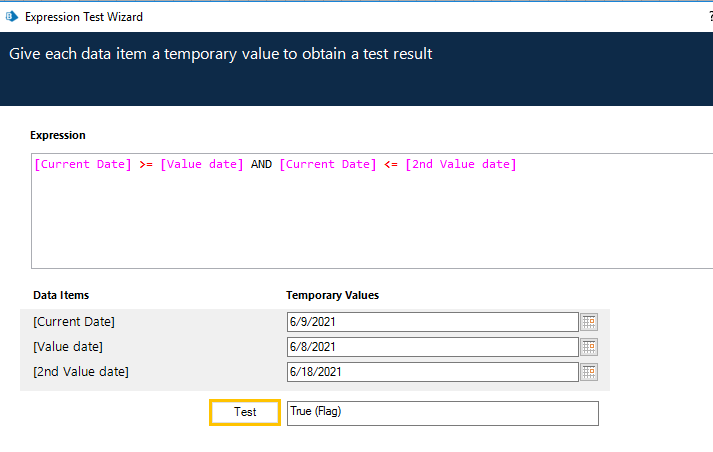This screenshot has height=452, width=713.
Task: Open calendar picker for Current Date
Action: click(x=590, y=322)
